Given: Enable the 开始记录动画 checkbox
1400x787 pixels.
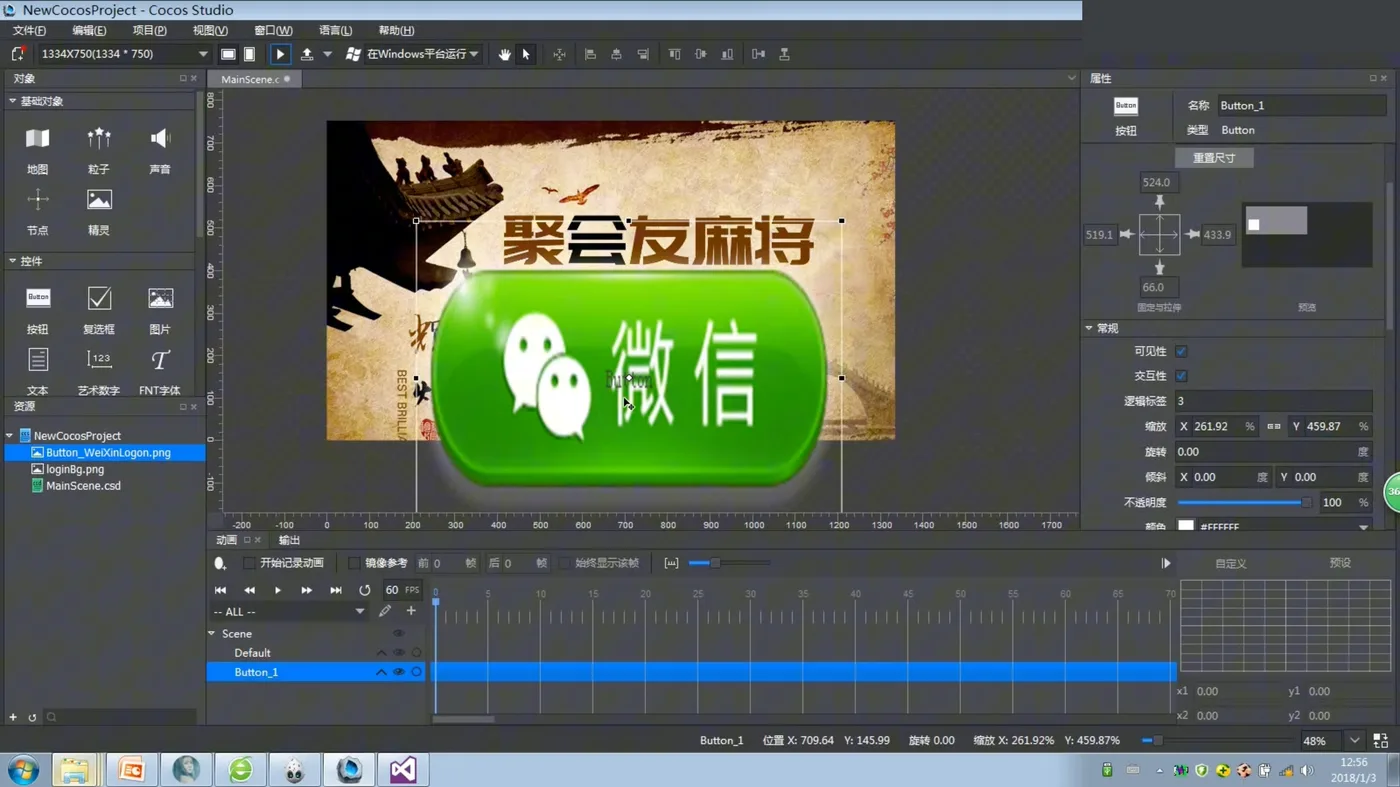Looking at the screenshot, I should [249, 563].
